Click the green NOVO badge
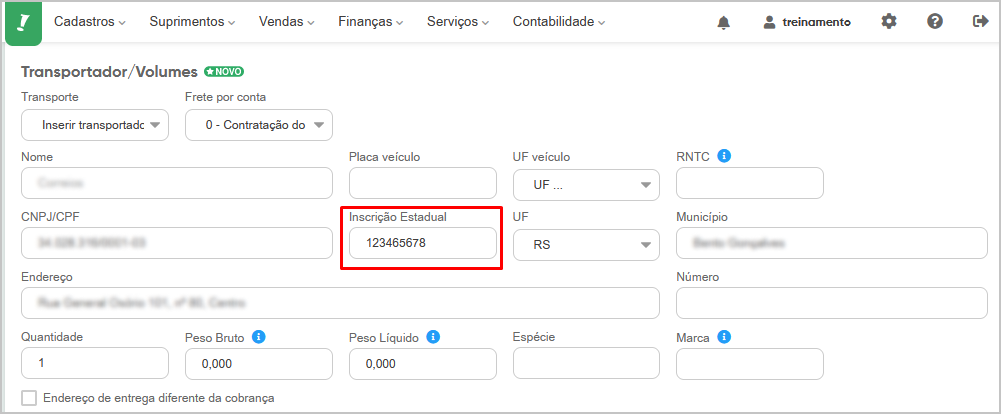 [224, 71]
